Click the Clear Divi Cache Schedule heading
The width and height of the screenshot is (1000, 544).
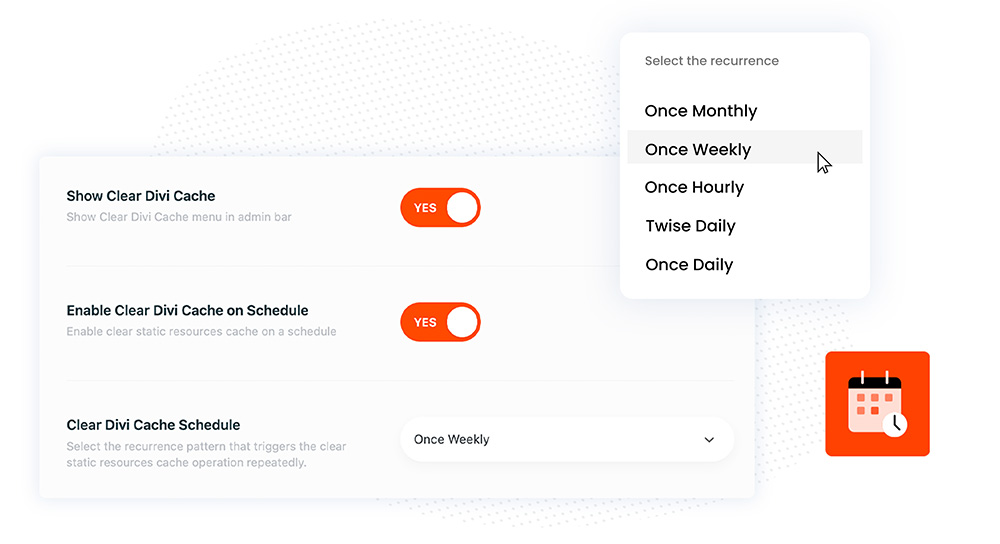tap(153, 425)
